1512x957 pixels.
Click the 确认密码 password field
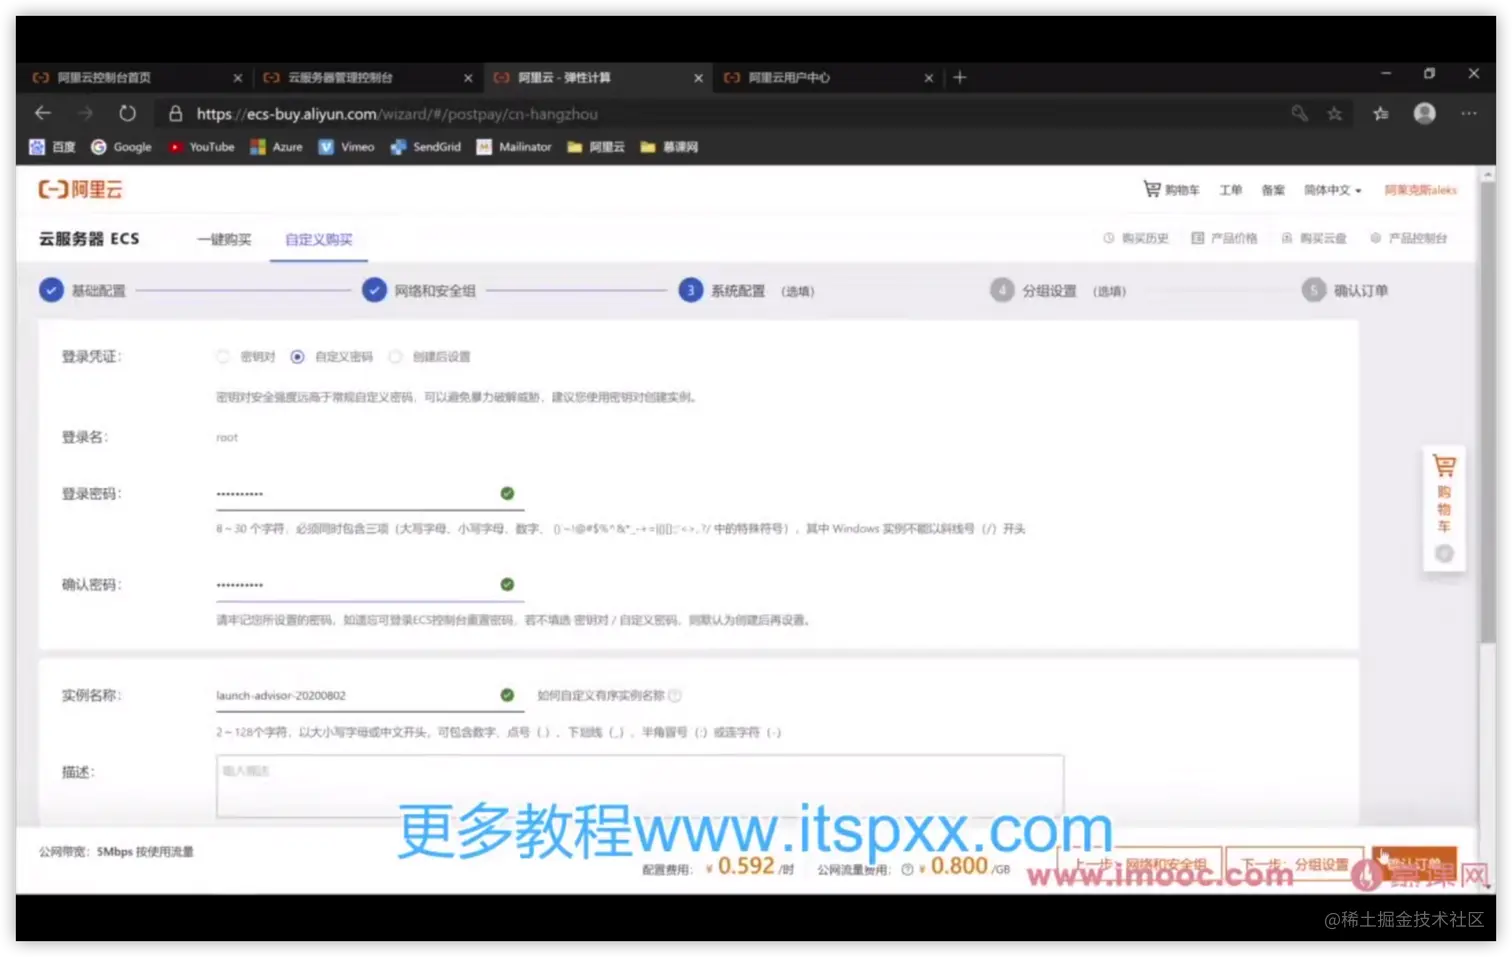pyautogui.click(x=370, y=585)
